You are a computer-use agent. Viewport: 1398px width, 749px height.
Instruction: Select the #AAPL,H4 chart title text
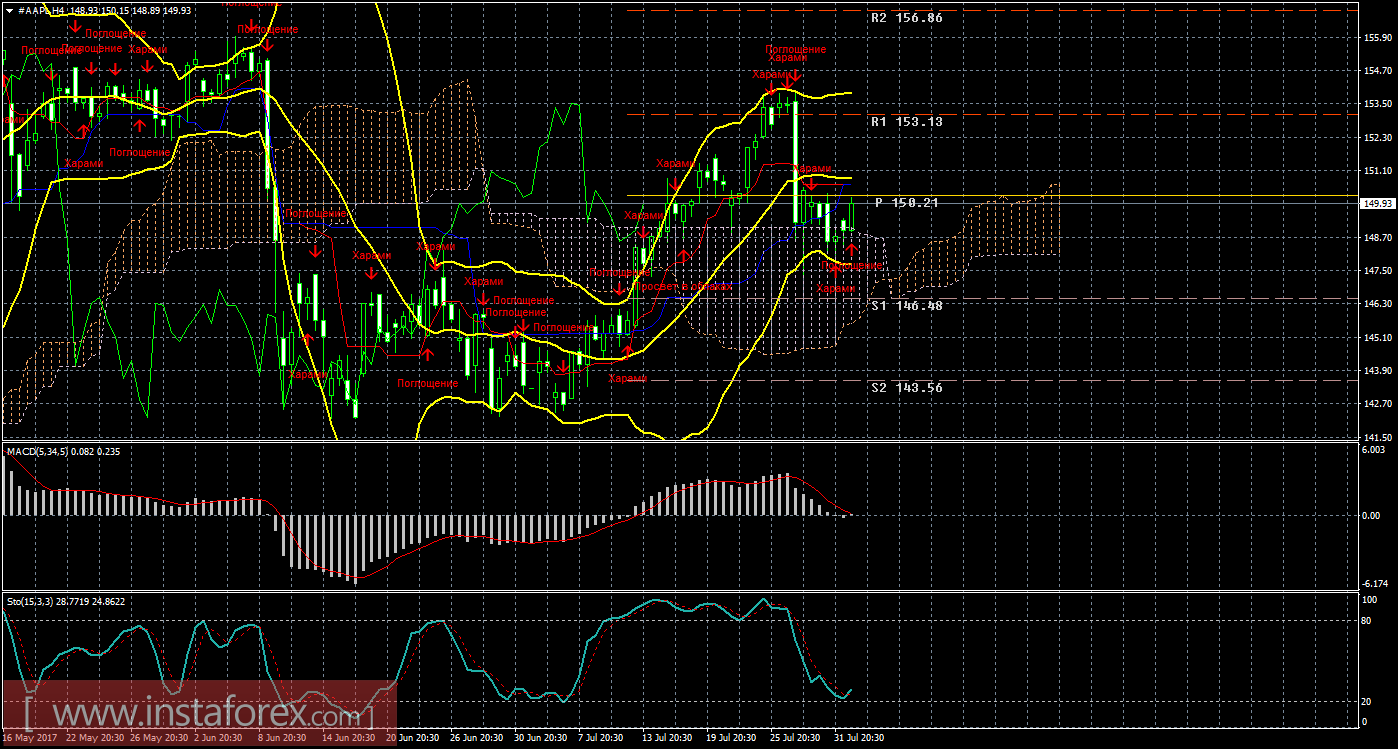43,9
